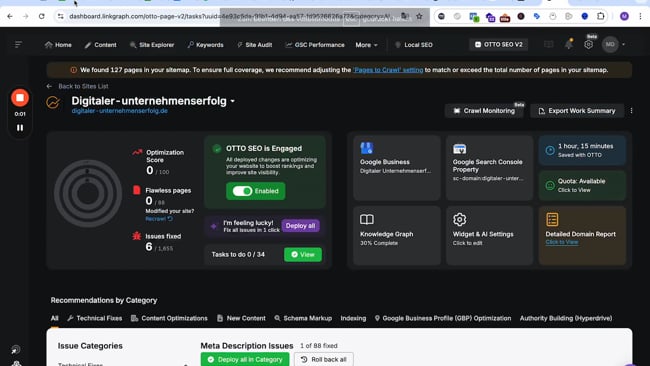Open the Quota: Available card
The width and height of the screenshot is (650, 366).
click(x=582, y=185)
